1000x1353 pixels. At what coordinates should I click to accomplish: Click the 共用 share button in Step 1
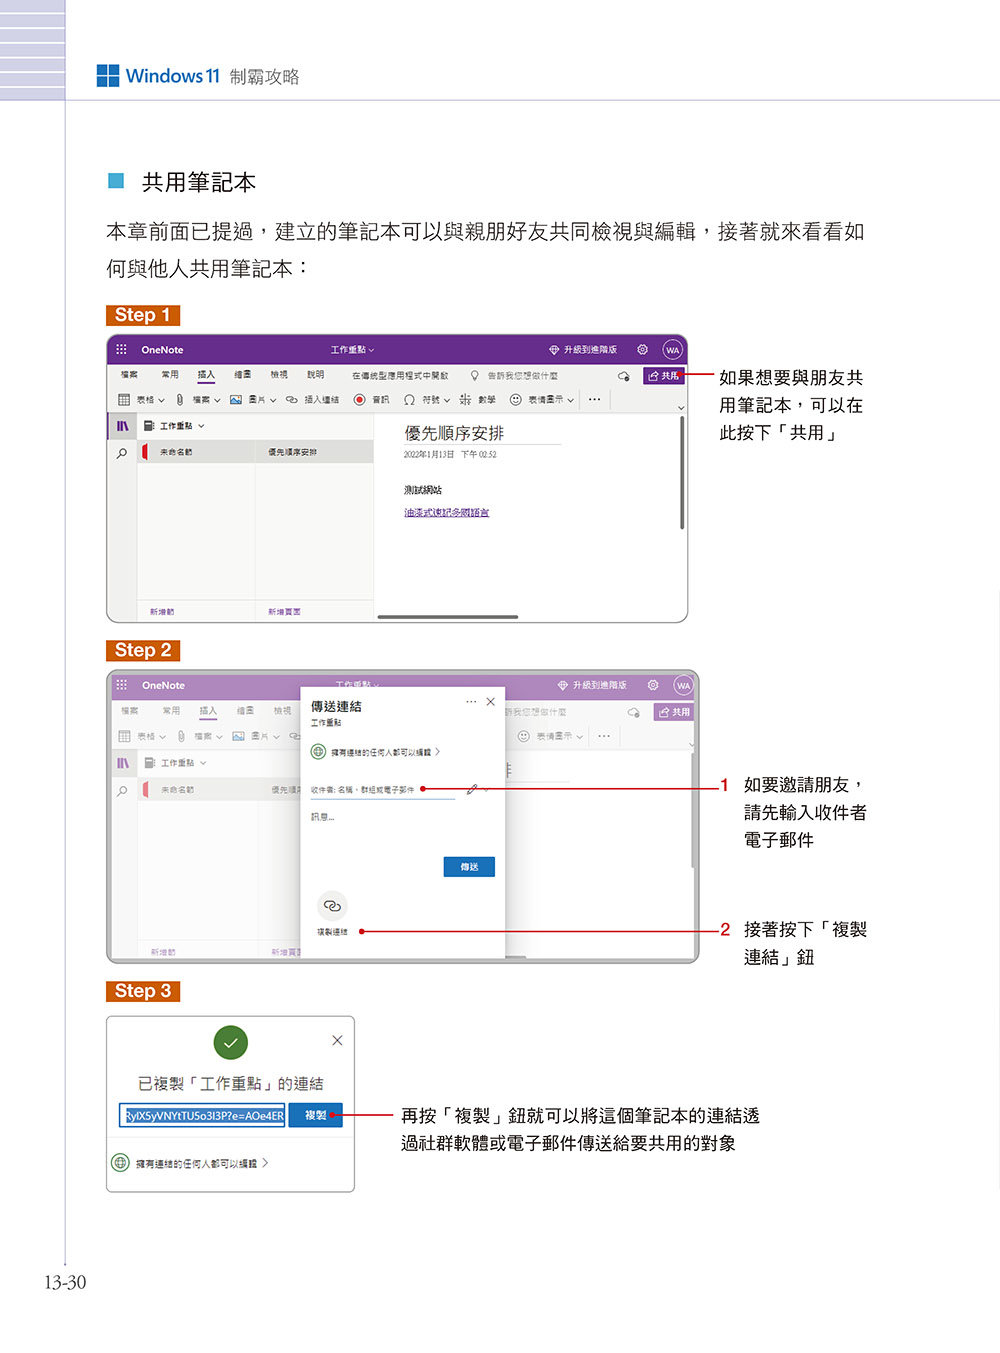[663, 376]
